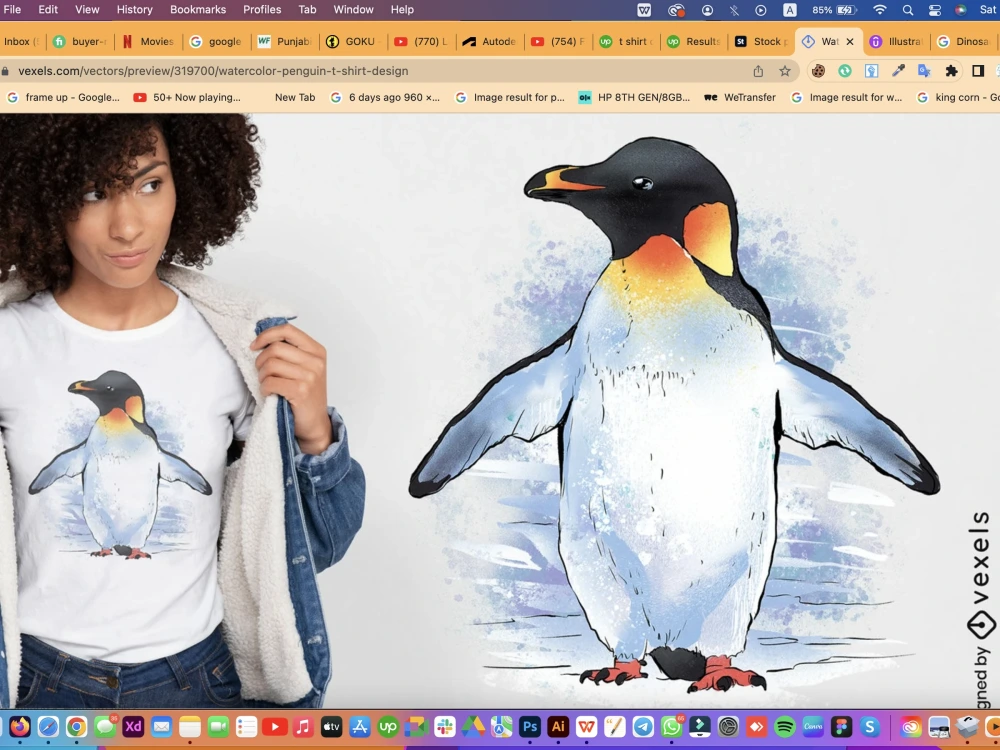
Task: Switch to the Movies Netflix tab
Action: coord(148,41)
